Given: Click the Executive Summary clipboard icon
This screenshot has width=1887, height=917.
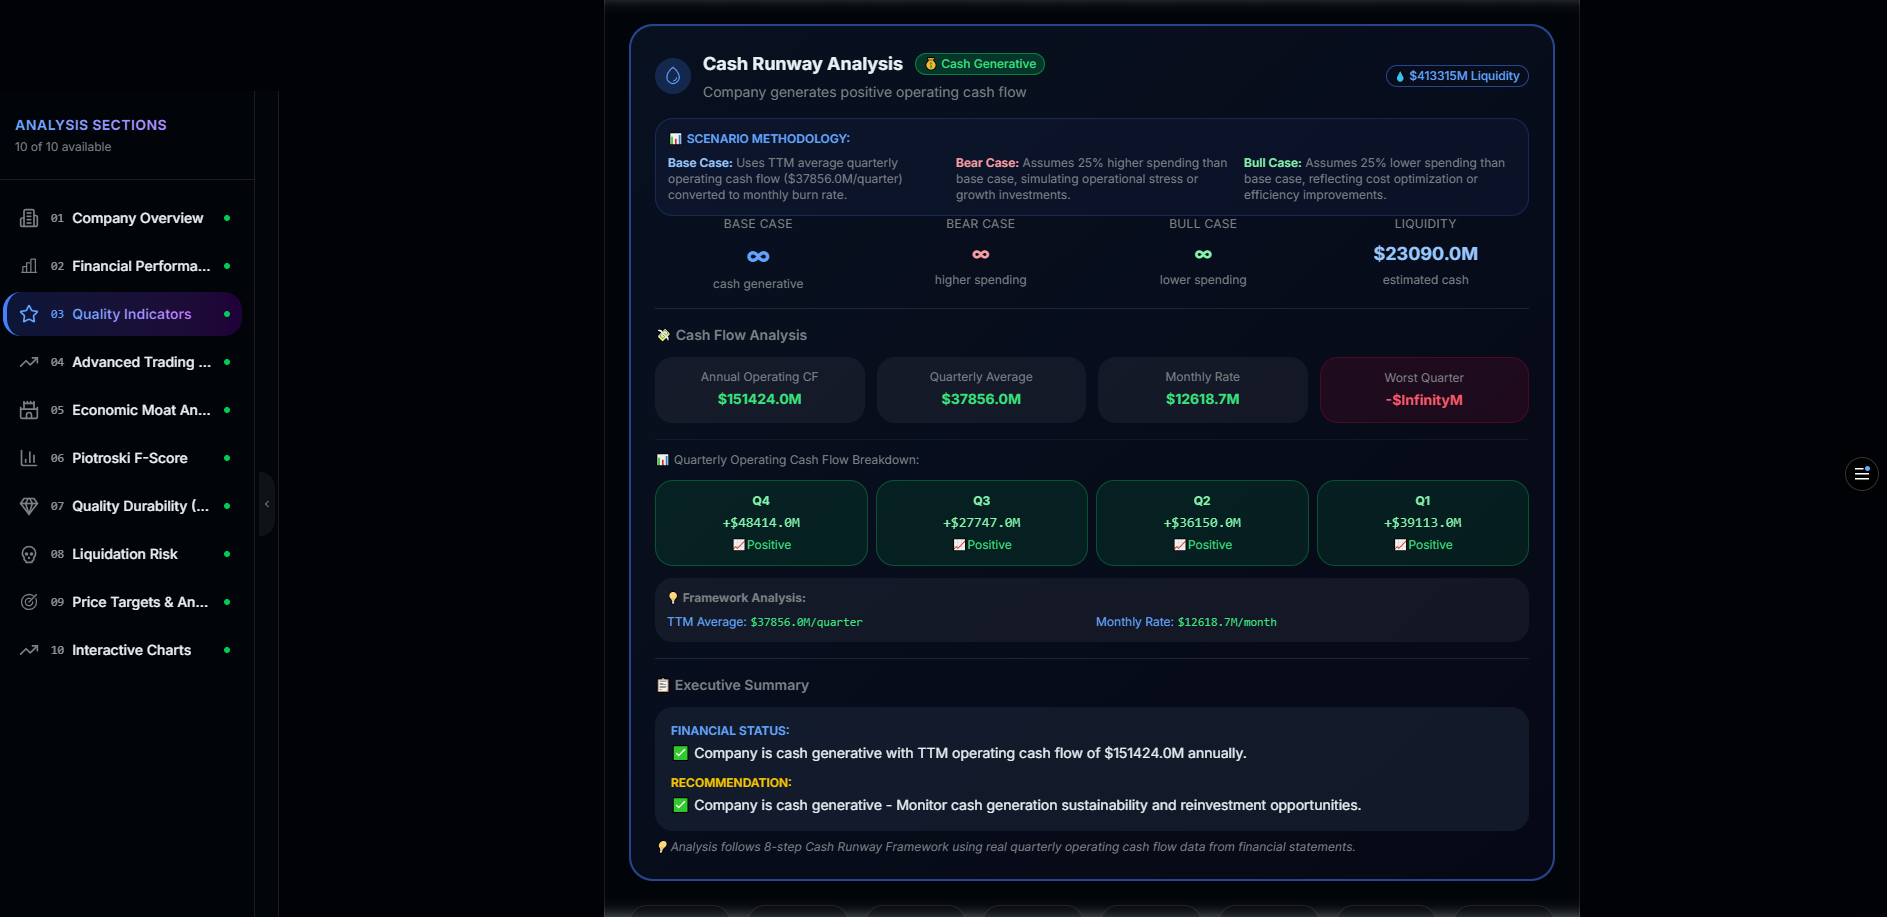Looking at the screenshot, I should tap(663, 685).
